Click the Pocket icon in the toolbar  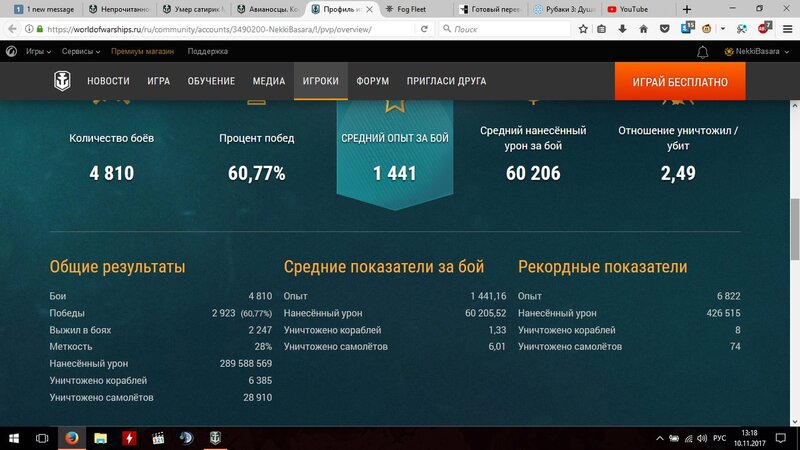(x=664, y=29)
